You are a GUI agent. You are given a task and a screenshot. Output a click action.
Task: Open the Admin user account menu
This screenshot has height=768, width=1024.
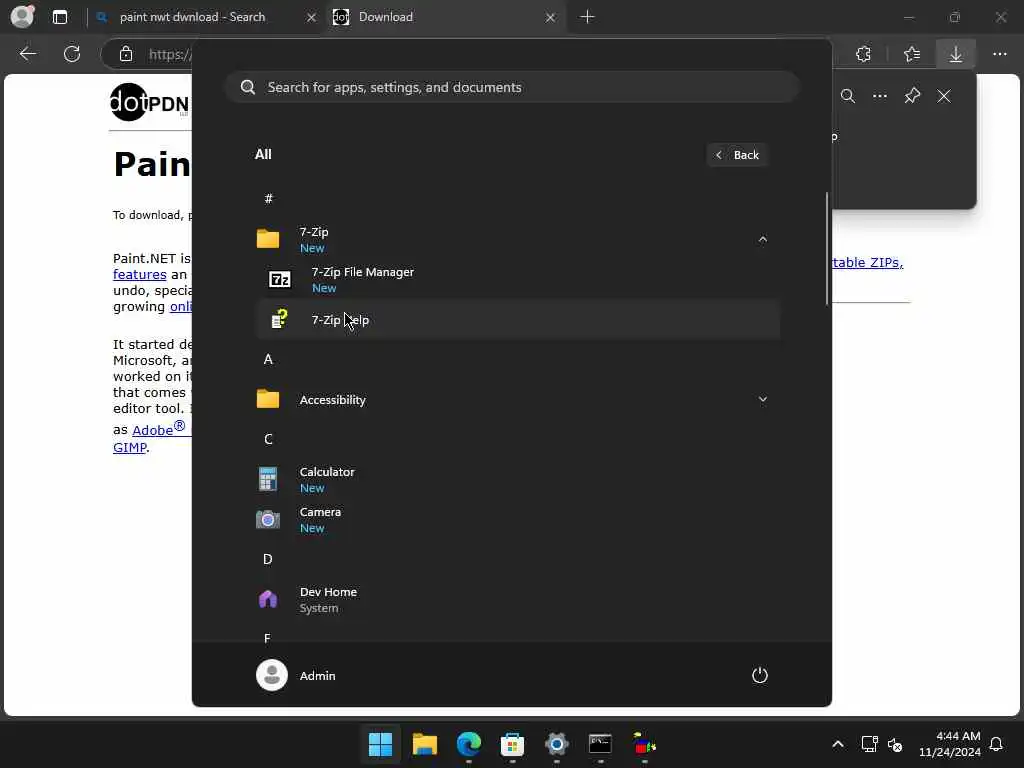pyautogui.click(x=296, y=675)
